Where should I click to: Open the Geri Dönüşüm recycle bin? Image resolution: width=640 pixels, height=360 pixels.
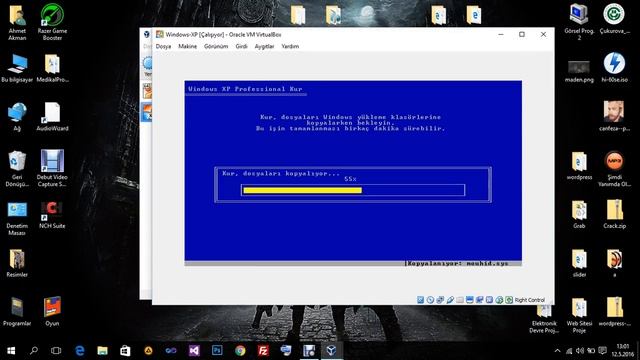[x=17, y=169]
